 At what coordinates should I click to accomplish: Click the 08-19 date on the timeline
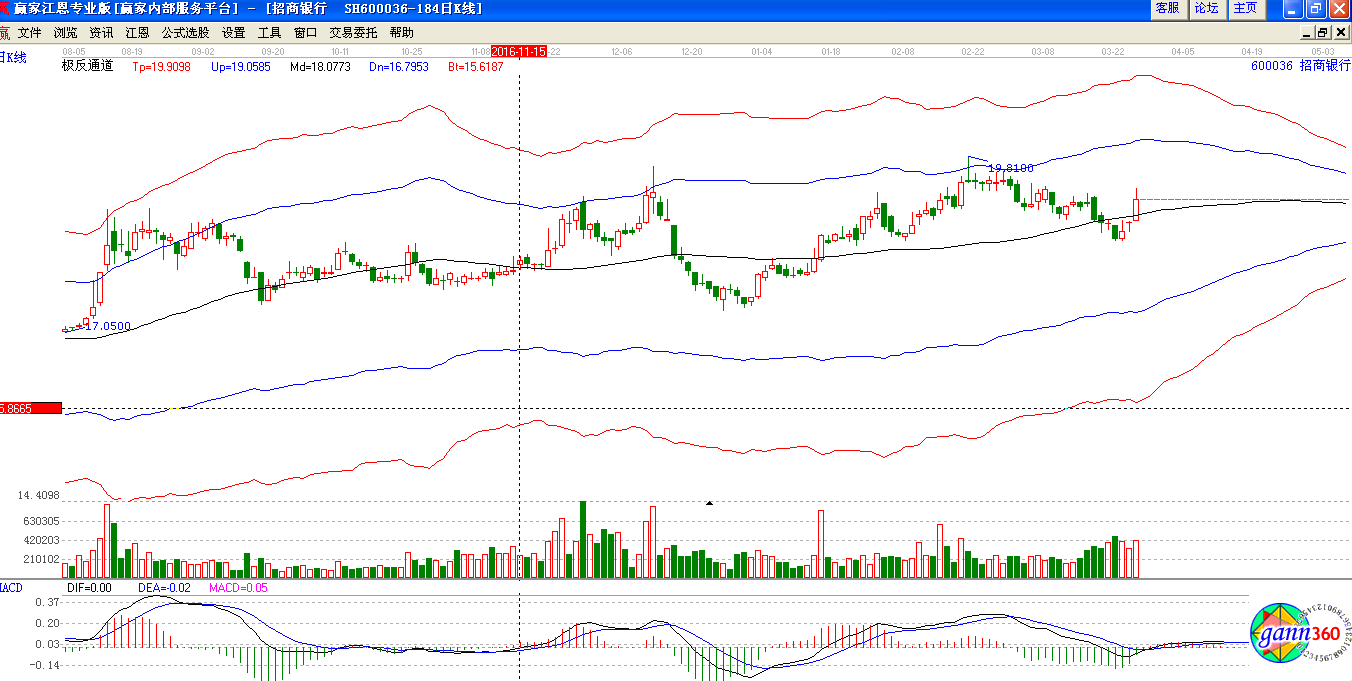pos(132,50)
